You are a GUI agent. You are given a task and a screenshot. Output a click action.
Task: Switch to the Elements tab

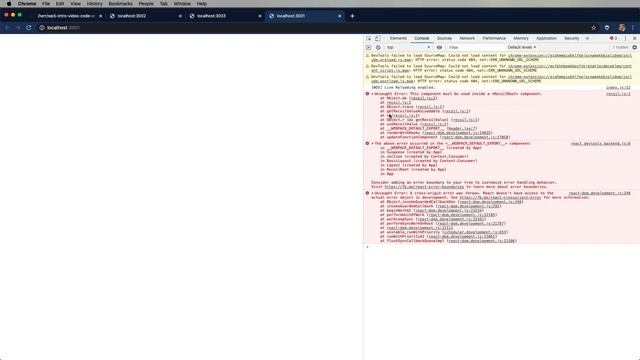[x=398, y=38]
